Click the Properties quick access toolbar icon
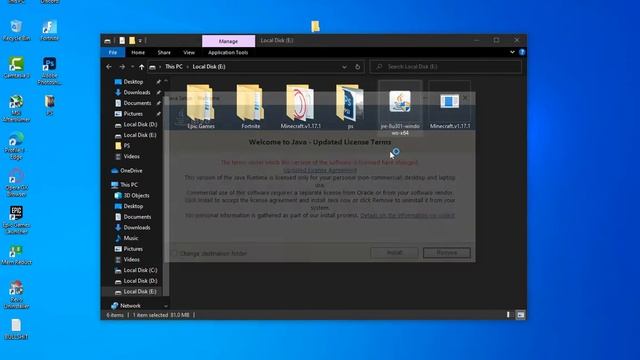The width and height of the screenshot is (640, 360). pos(122,40)
